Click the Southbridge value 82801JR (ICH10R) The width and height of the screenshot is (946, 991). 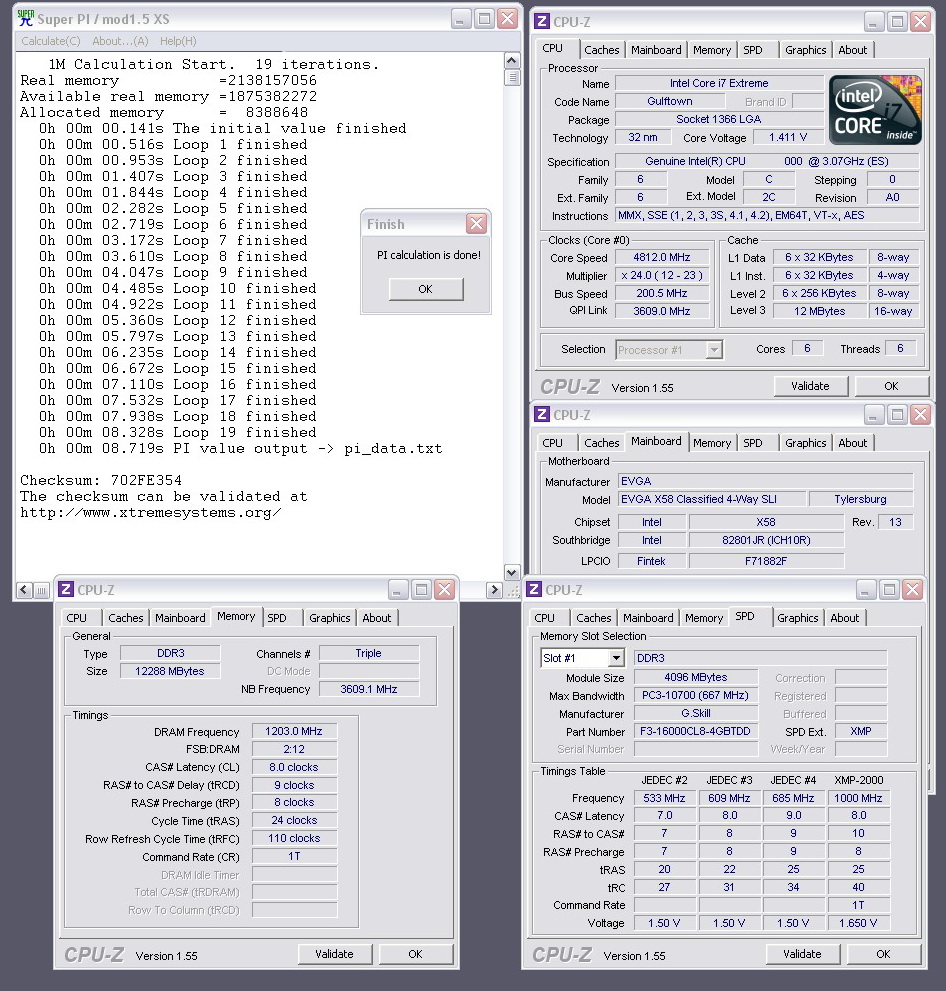coord(766,540)
